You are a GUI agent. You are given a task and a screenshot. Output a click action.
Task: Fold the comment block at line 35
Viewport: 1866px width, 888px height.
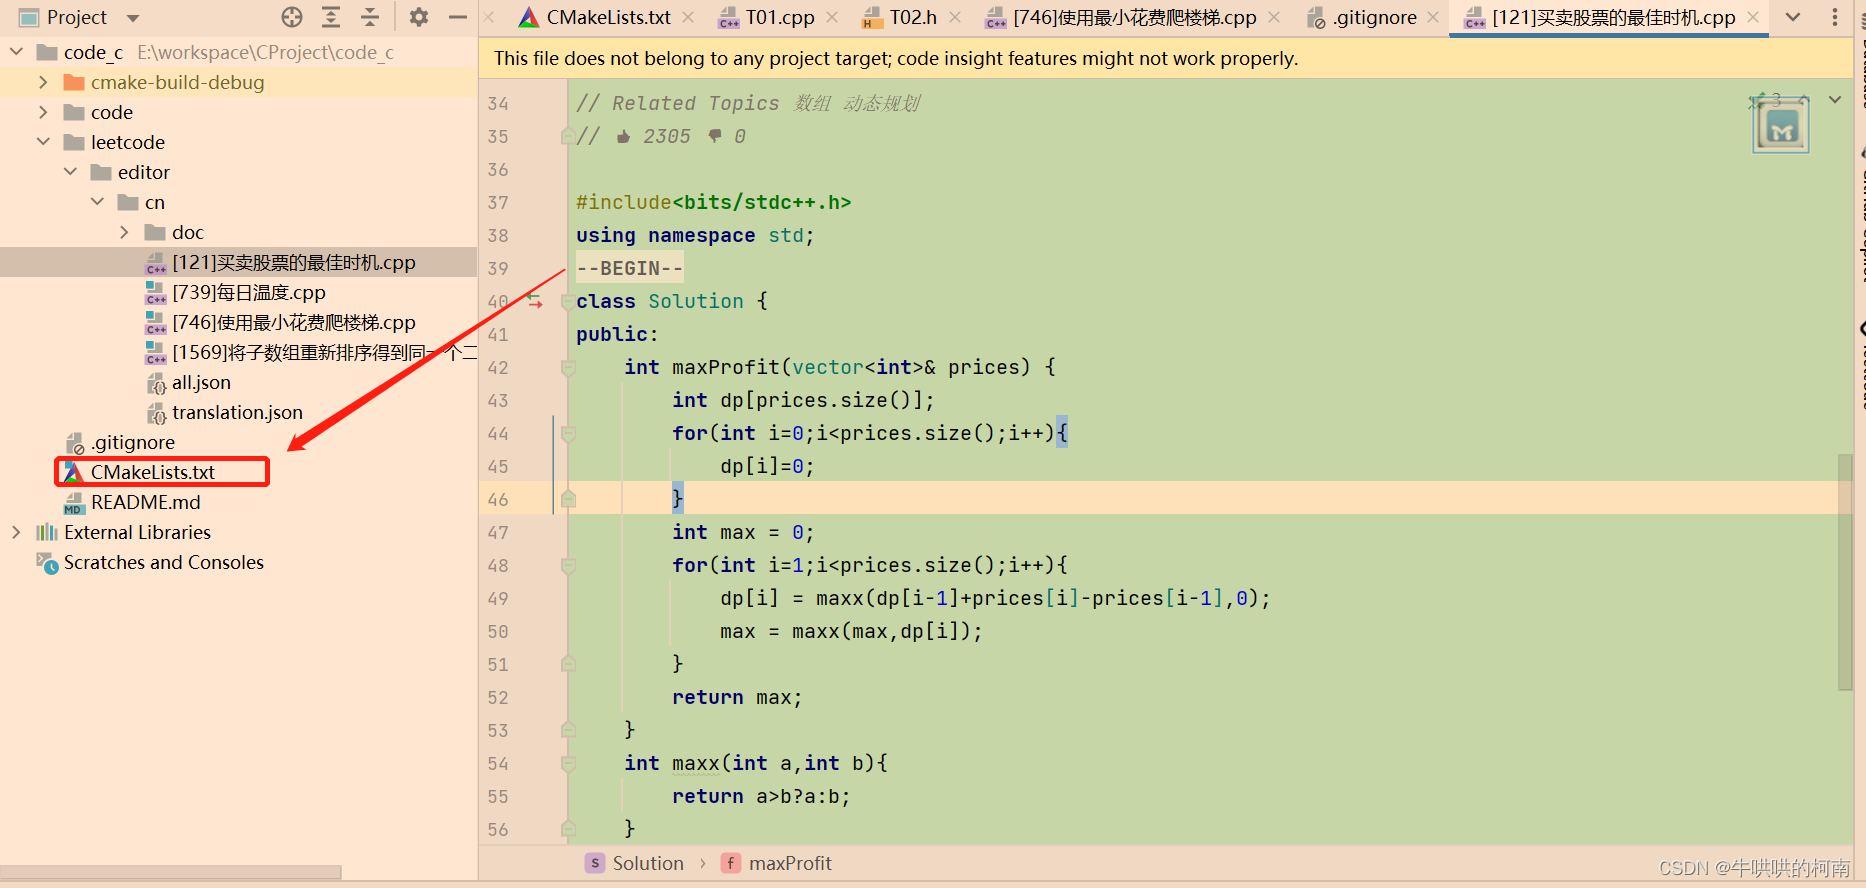(568, 136)
